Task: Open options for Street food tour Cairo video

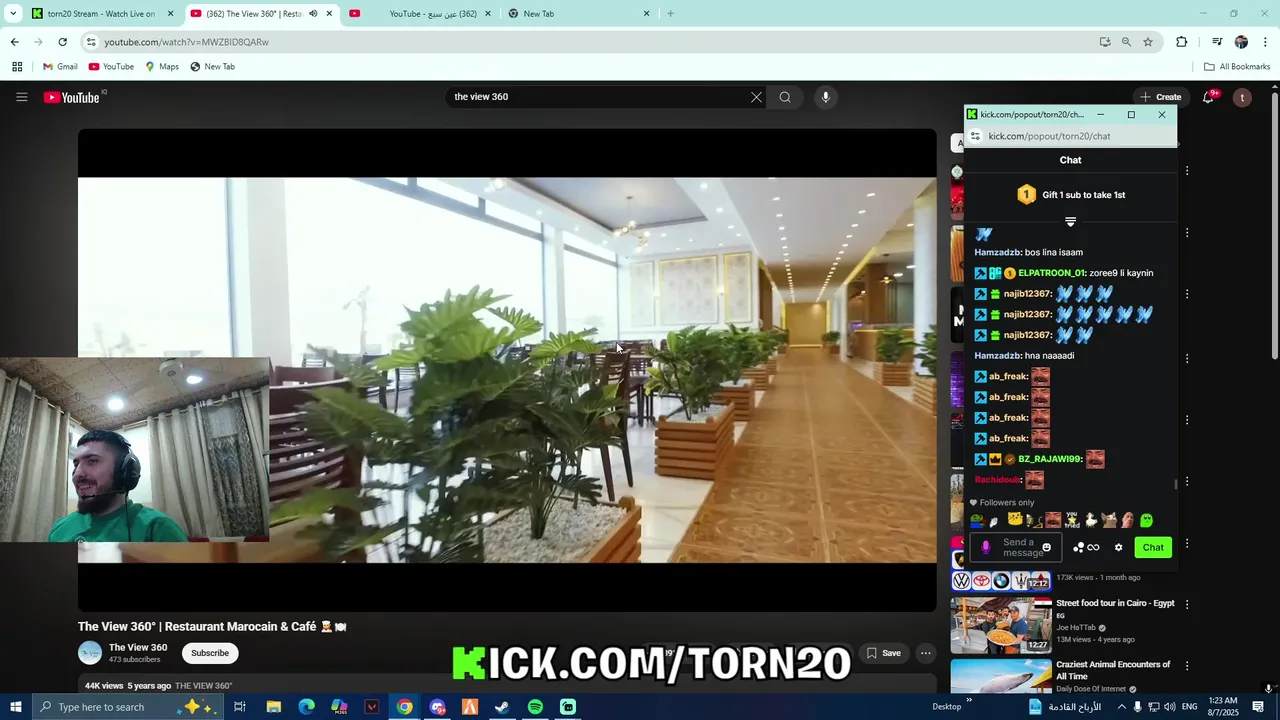Action: 1187,604
